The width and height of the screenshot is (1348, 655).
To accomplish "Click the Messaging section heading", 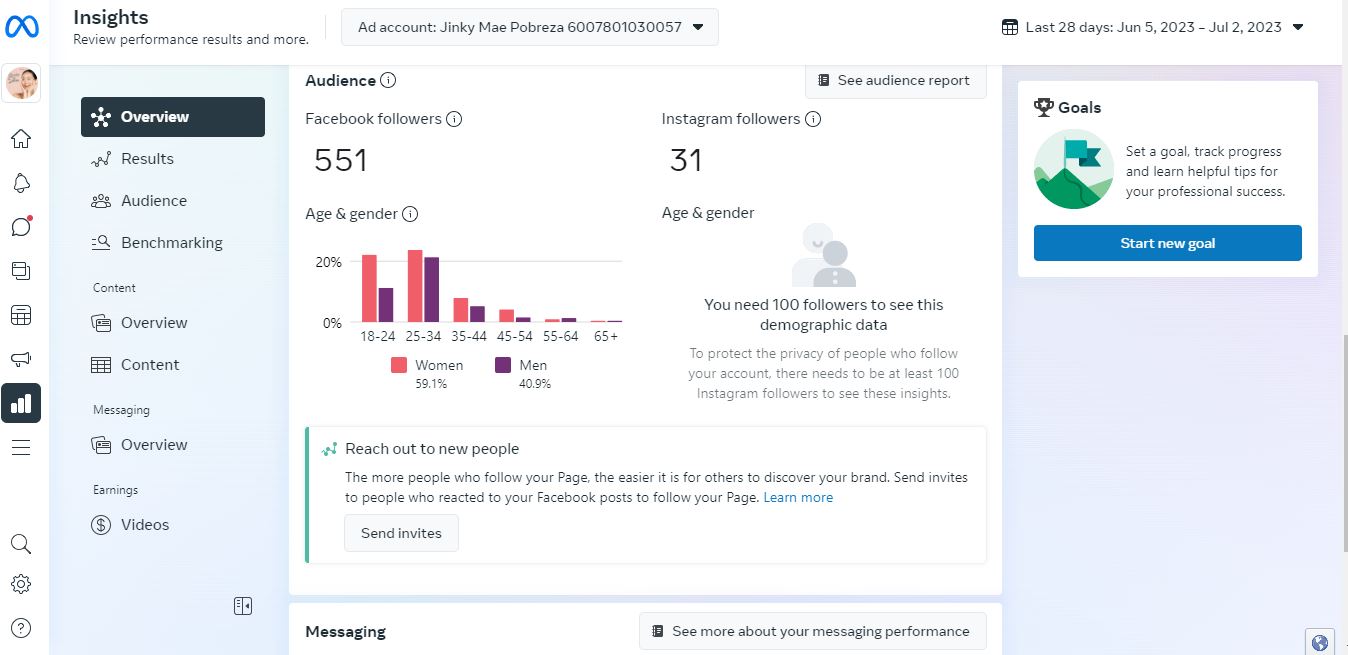I will click(x=345, y=631).
